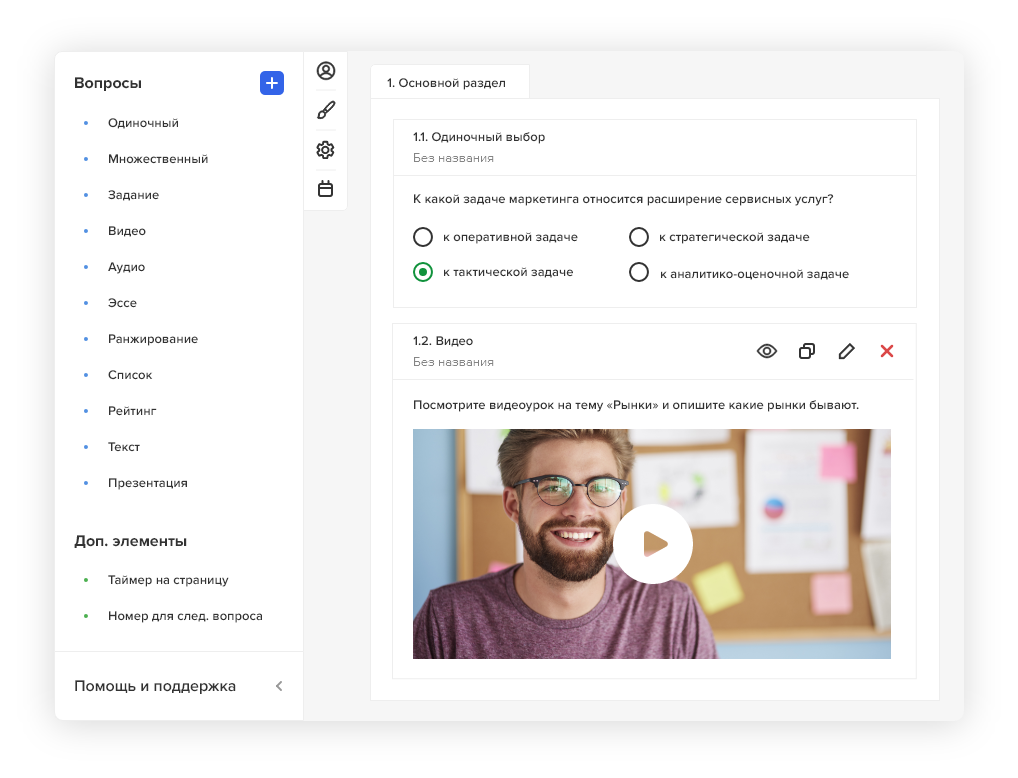Duplicate the Видео question with copy icon
Viewport: 1018px width, 778px height.
pyautogui.click(x=807, y=351)
